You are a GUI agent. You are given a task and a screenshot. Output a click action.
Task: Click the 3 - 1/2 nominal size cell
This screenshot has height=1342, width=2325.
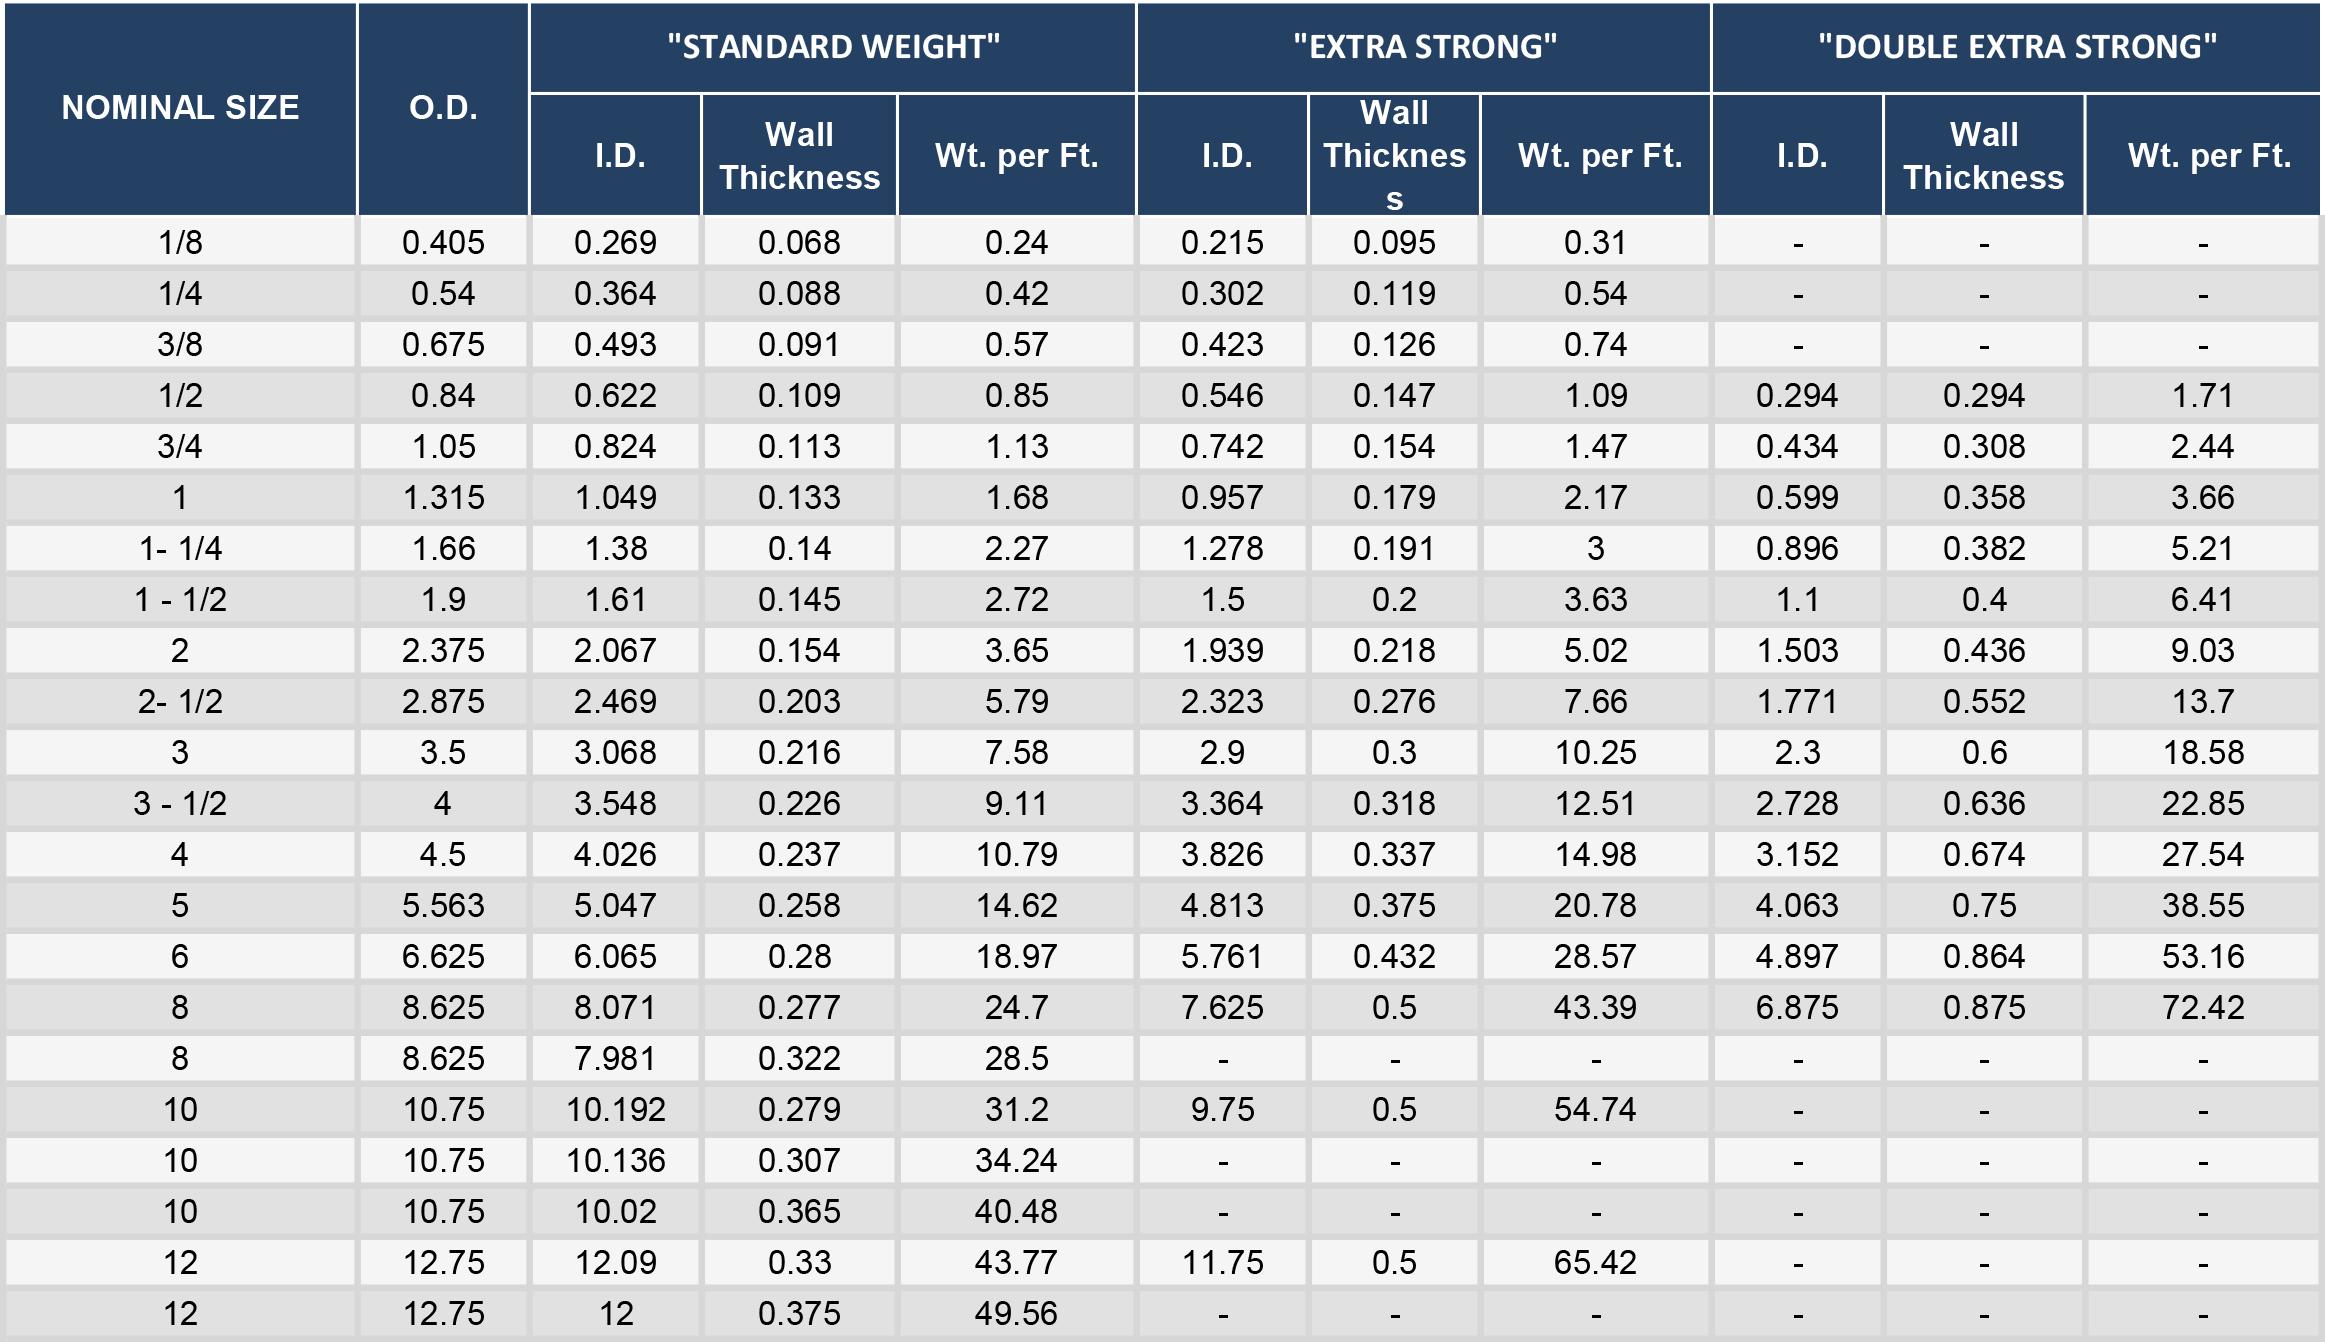pos(180,803)
